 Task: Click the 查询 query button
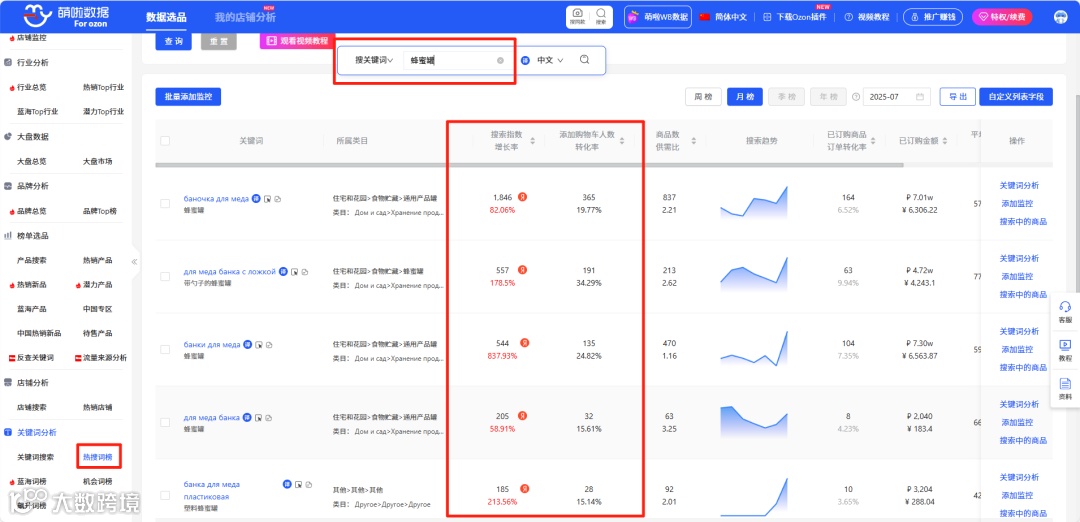(x=174, y=41)
